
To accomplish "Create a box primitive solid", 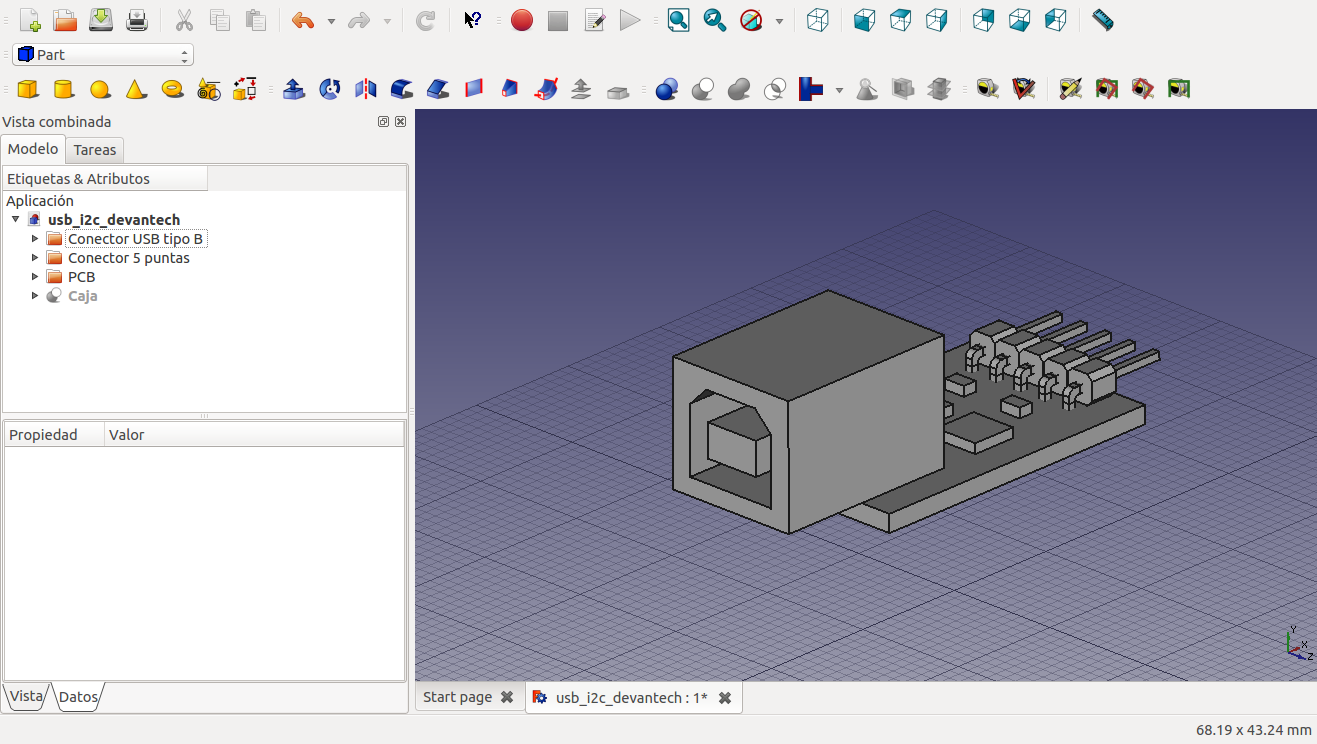I will click(28, 90).
